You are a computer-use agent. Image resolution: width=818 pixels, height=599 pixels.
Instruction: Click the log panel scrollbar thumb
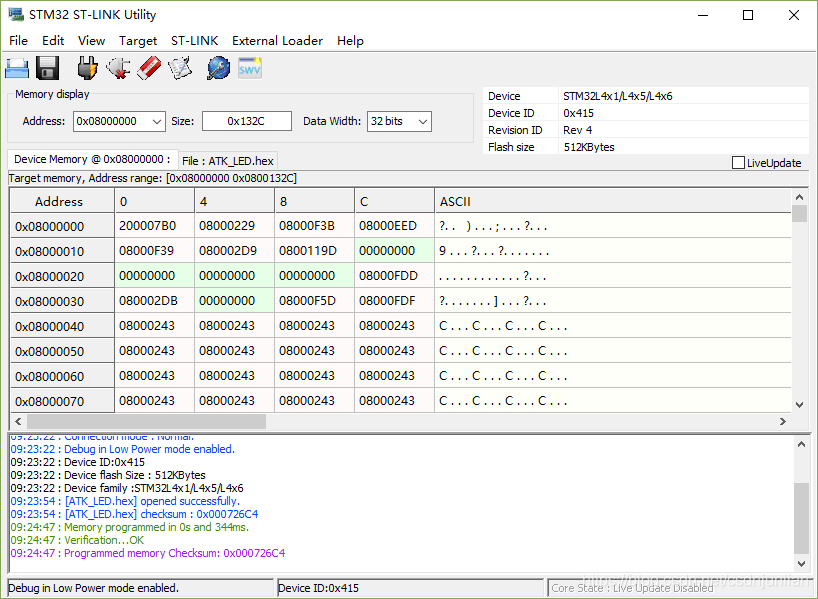[x=801, y=518]
